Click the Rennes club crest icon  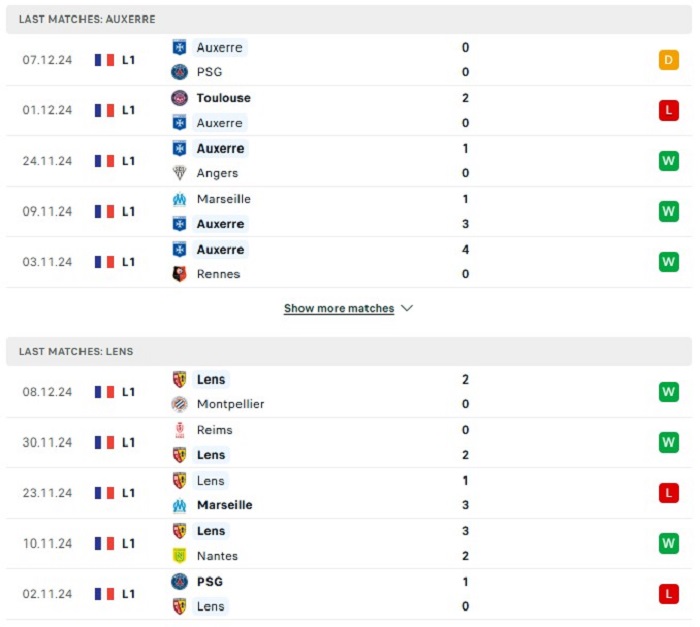[179, 274]
